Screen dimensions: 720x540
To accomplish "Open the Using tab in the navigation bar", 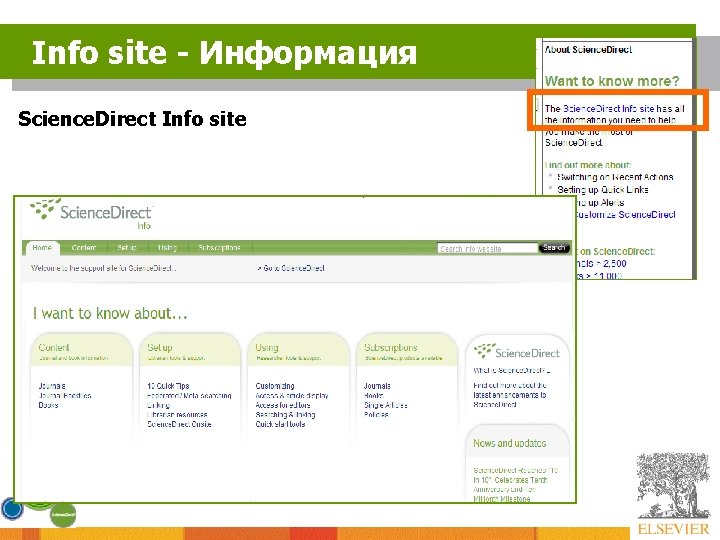I will 167,248.
